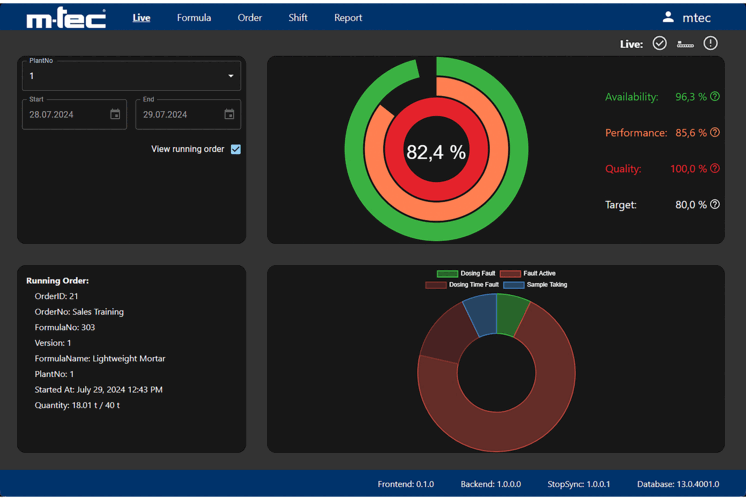The width and height of the screenshot is (746, 500).
Task: Click help icon next to Performance
Action: [715, 133]
